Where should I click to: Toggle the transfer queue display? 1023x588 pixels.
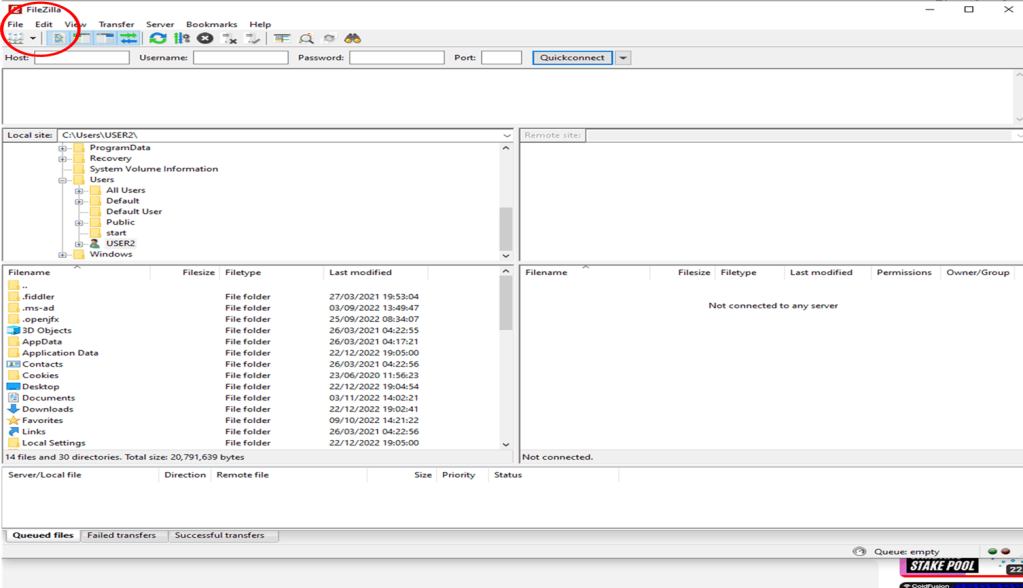[x=129, y=39]
